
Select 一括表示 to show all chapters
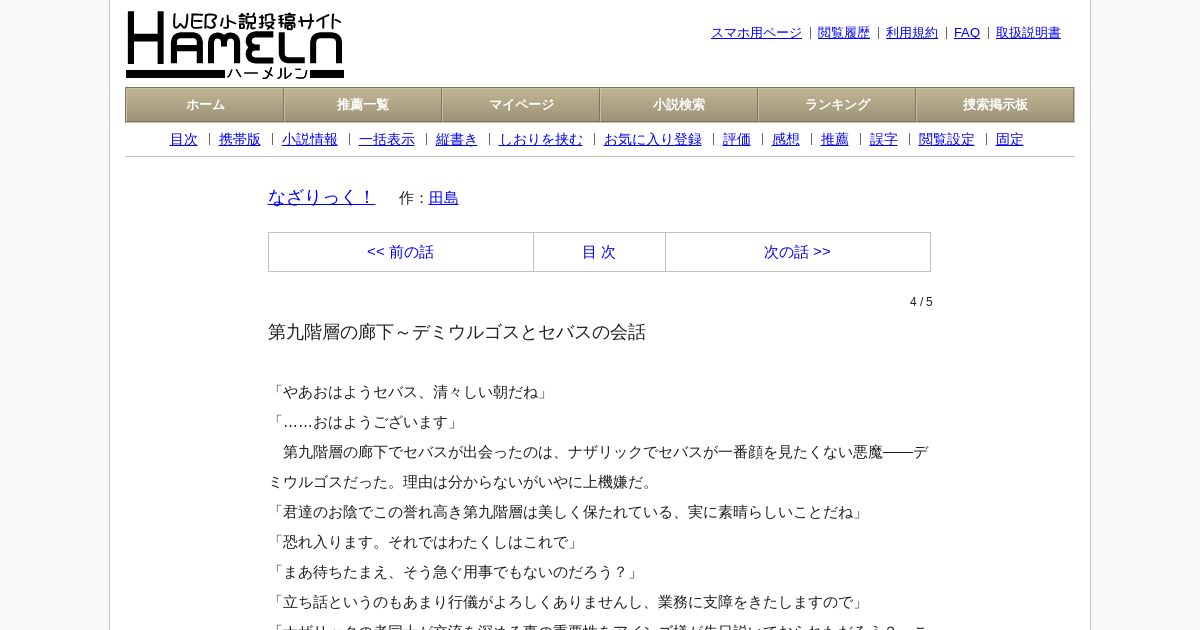[x=387, y=140]
